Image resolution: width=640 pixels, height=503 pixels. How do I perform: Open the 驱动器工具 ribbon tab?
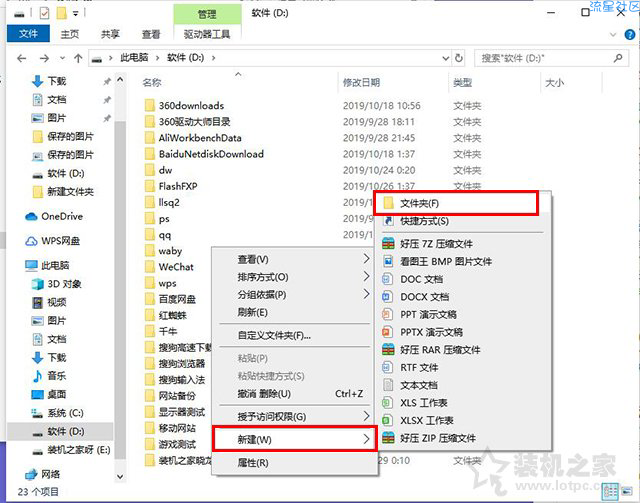207,34
